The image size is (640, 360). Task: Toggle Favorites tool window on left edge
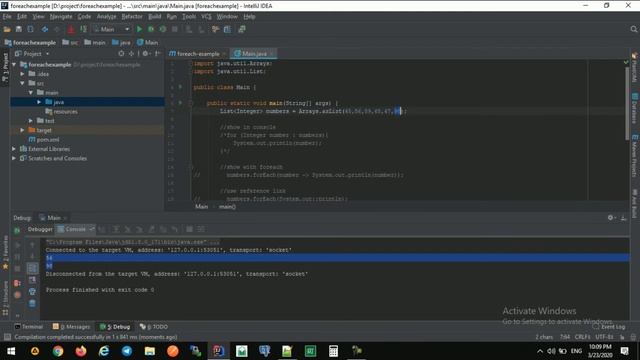pos(5,253)
